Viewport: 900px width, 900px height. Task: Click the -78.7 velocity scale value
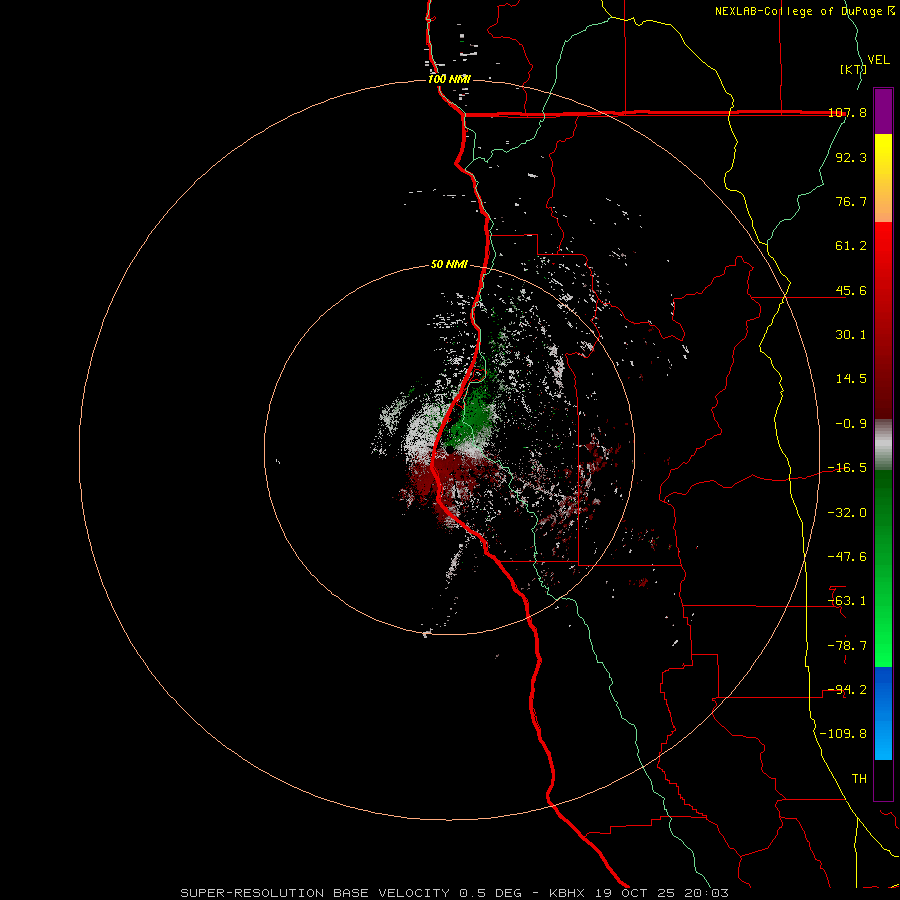[x=847, y=646]
